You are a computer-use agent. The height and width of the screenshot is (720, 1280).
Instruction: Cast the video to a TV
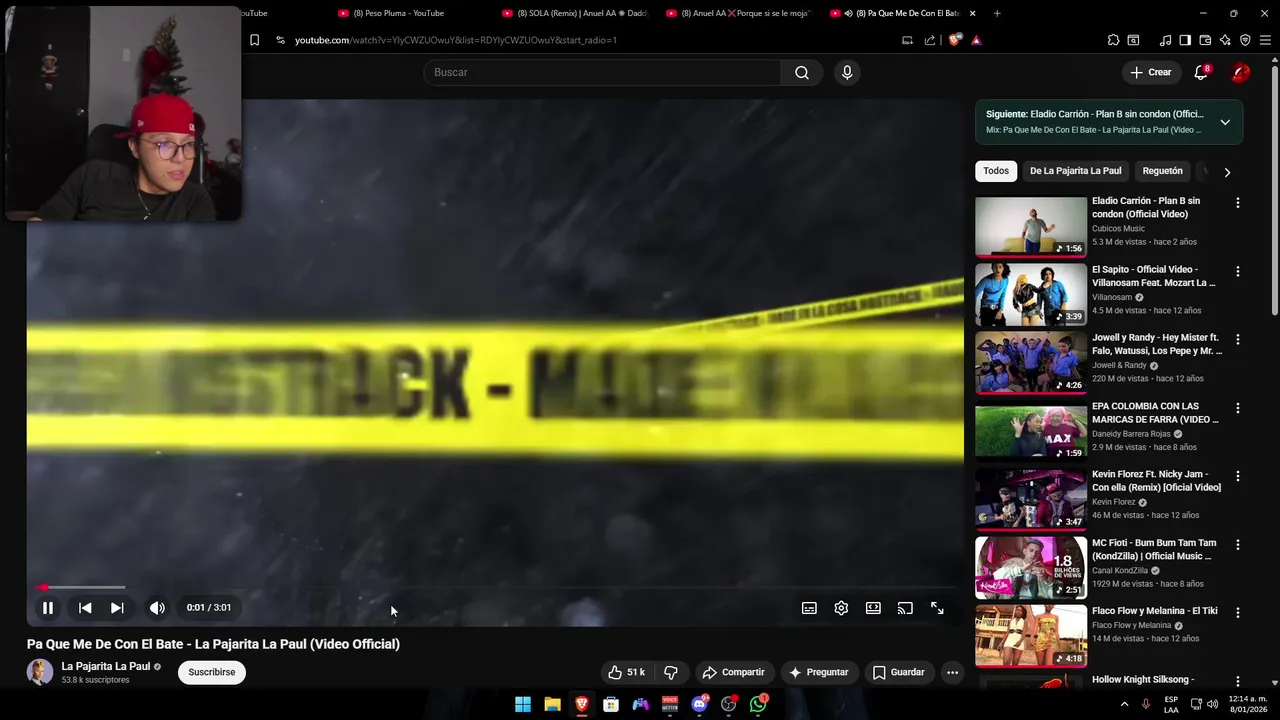point(905,608)
